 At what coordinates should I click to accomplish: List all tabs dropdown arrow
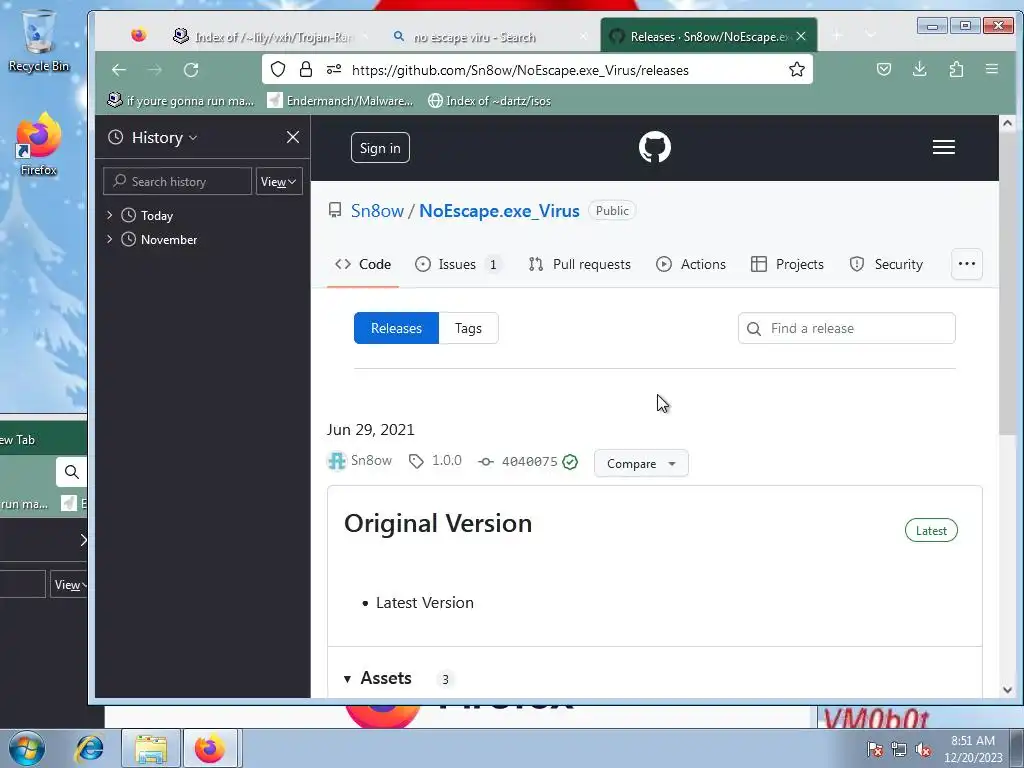(x=871, y=35)
